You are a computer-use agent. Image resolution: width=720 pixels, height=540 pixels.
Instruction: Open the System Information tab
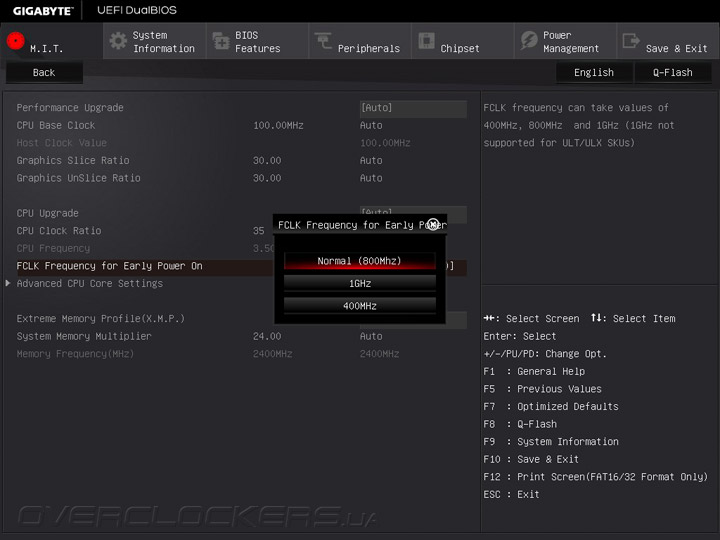coord(155,41)
